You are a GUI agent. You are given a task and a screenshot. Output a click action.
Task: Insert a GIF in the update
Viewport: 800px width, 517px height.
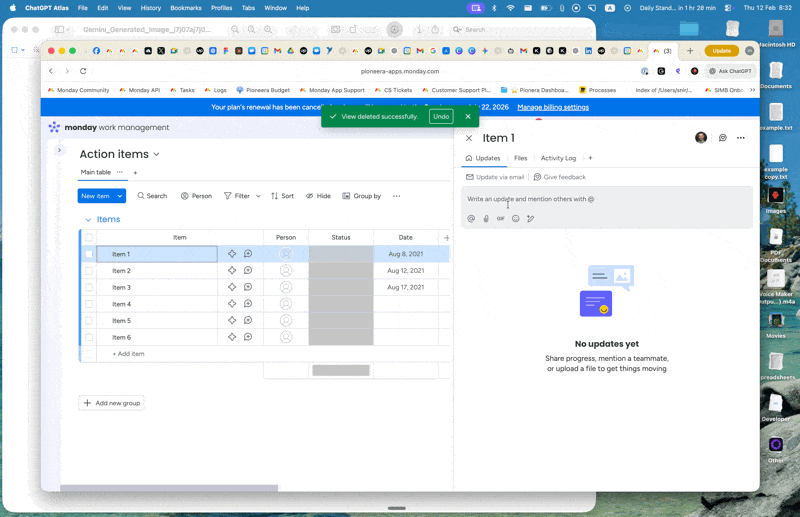point(501,218)
